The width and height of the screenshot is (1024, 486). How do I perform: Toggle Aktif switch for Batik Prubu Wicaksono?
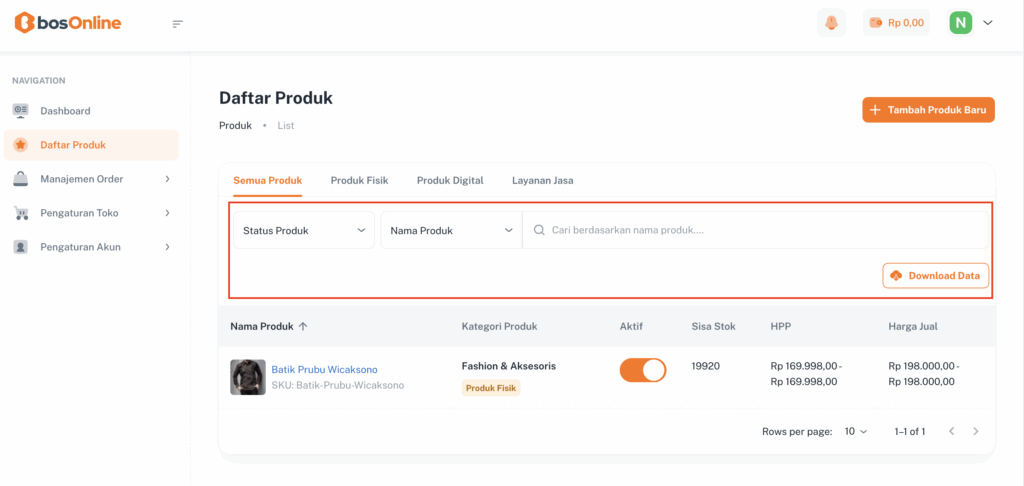(x=643, y=370)
